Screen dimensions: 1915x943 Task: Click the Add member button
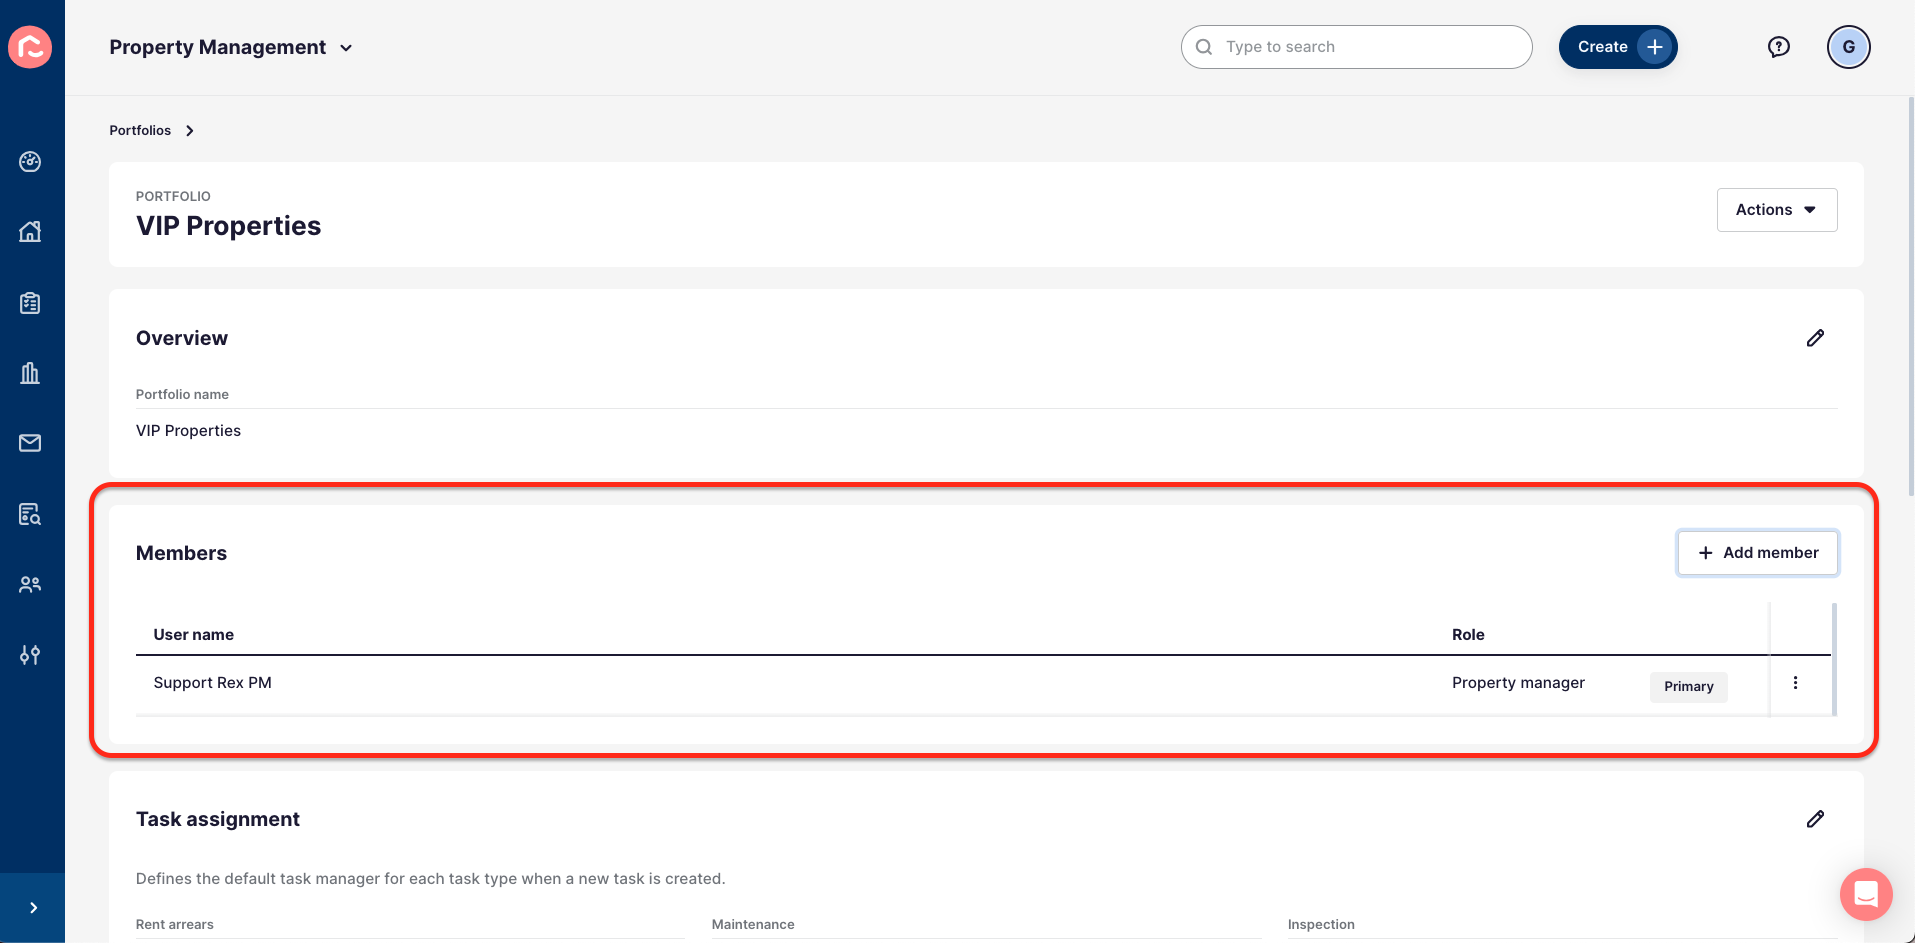coord(1758,553)
